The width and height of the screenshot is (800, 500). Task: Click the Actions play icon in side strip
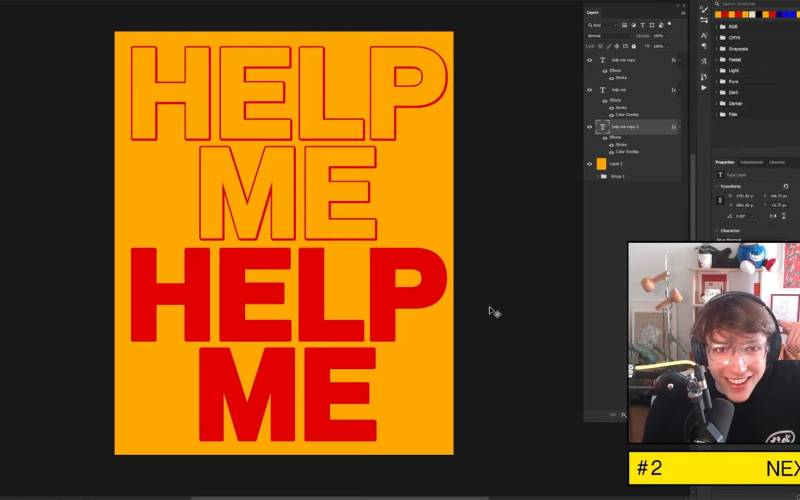704,88
